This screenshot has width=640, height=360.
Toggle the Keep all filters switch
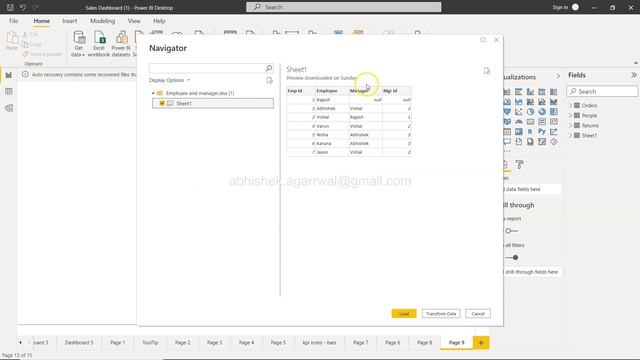512,258
